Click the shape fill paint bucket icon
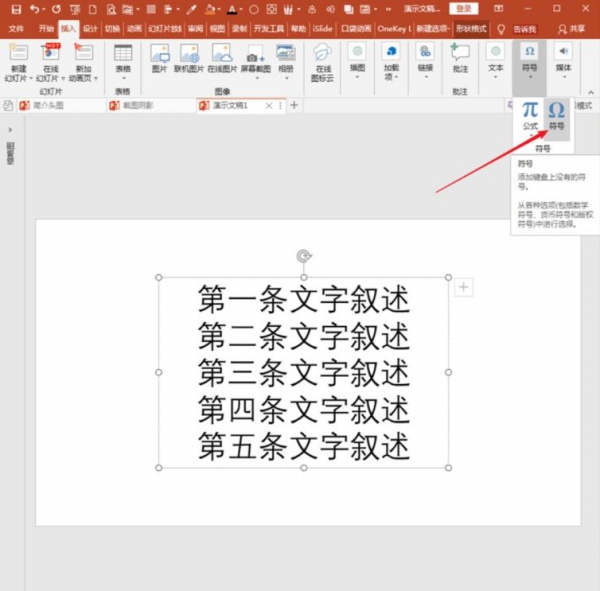Image resolution: width=600 pixels, height=591 pixels. 210,9
